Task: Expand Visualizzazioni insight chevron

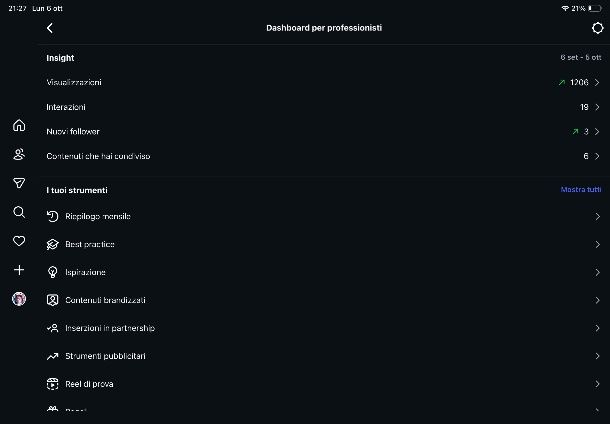Action: (x=597, y=82)
